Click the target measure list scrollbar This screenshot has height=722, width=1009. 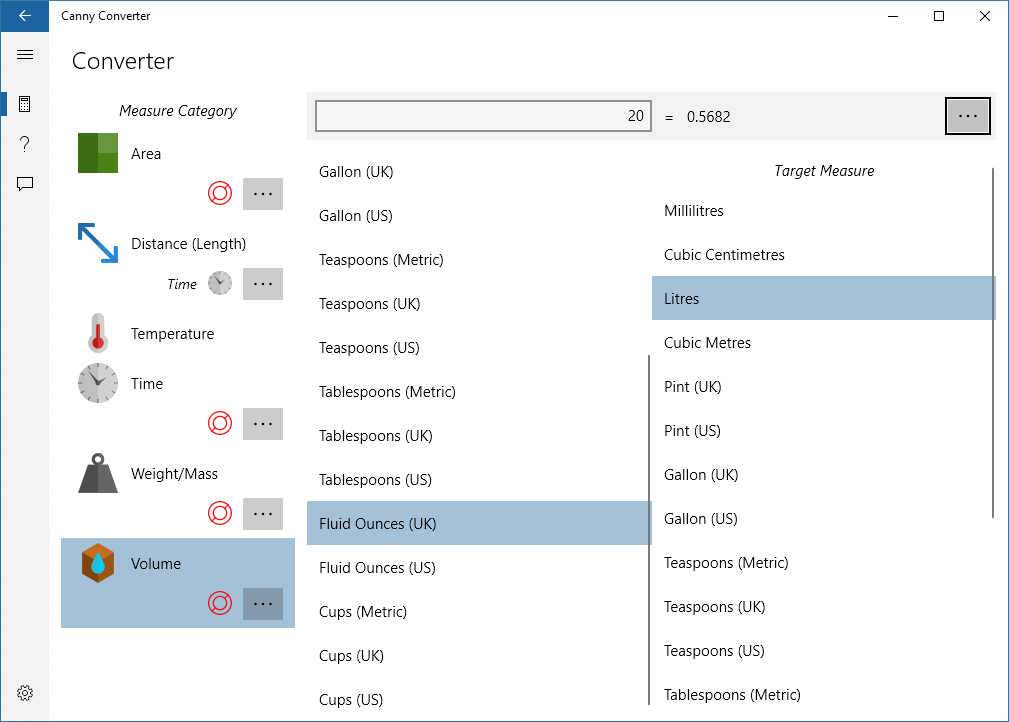click(x=993, y=342)
